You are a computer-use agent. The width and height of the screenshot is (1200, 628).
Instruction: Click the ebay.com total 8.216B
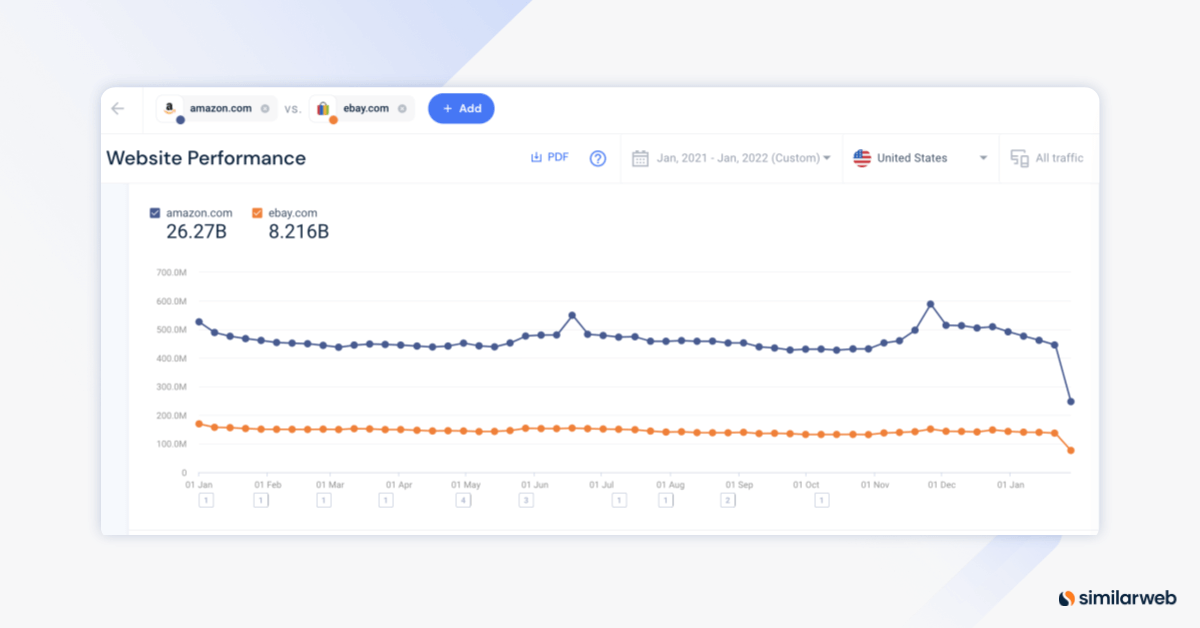pos(298,232)
